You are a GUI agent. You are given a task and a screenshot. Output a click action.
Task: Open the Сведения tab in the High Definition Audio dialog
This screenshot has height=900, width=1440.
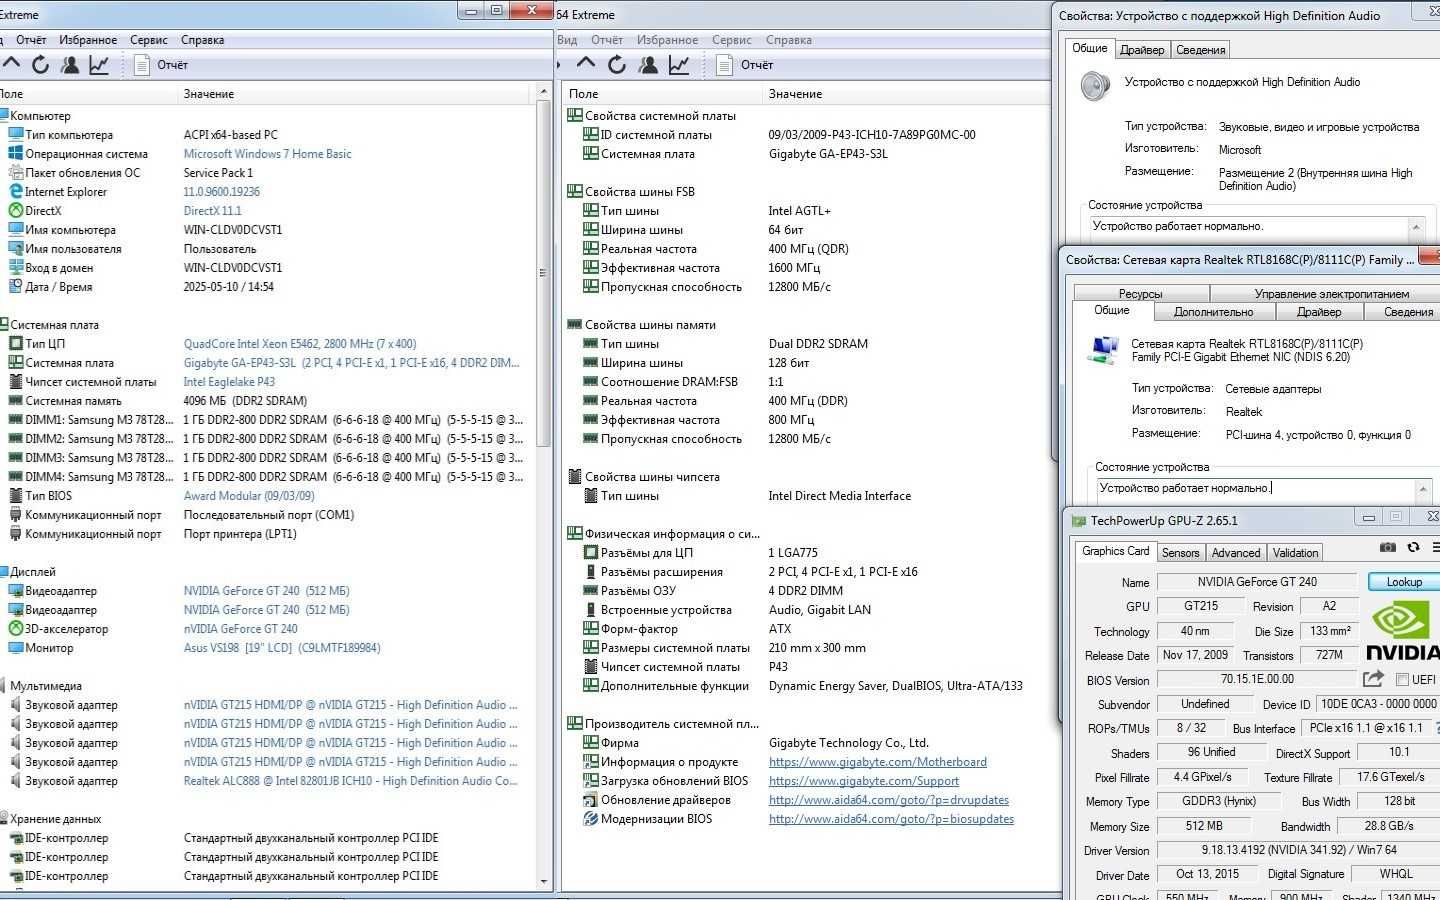coord(1201,50)
